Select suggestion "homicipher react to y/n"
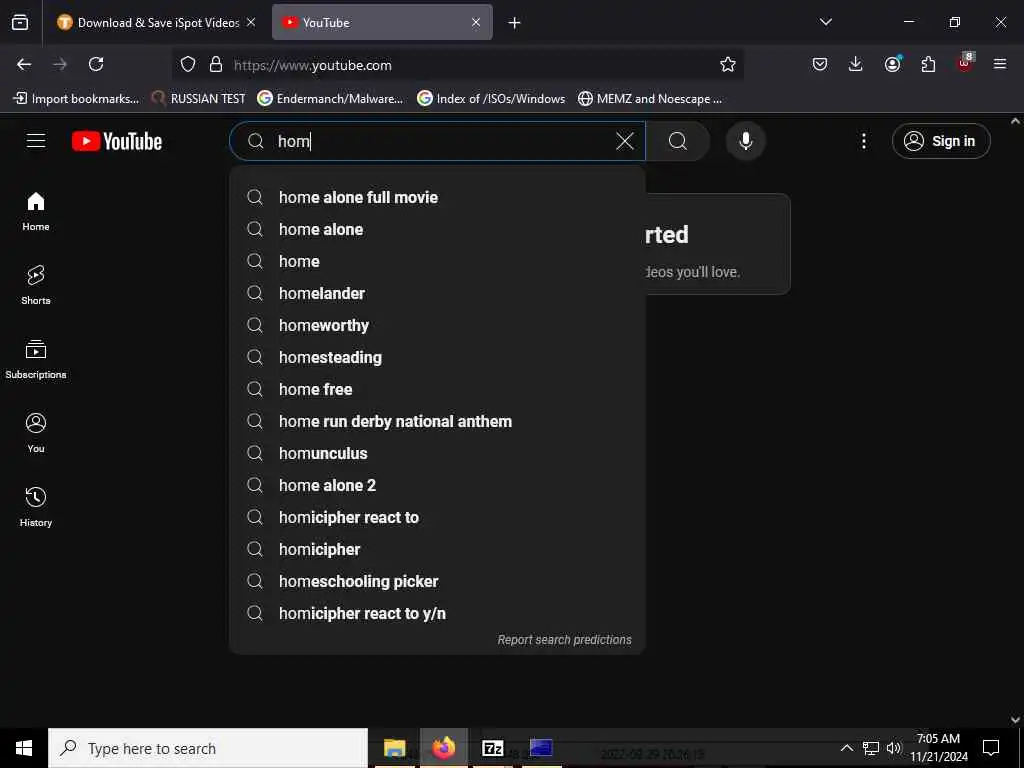Screen dimensions: 1024x768 (437, 613)
